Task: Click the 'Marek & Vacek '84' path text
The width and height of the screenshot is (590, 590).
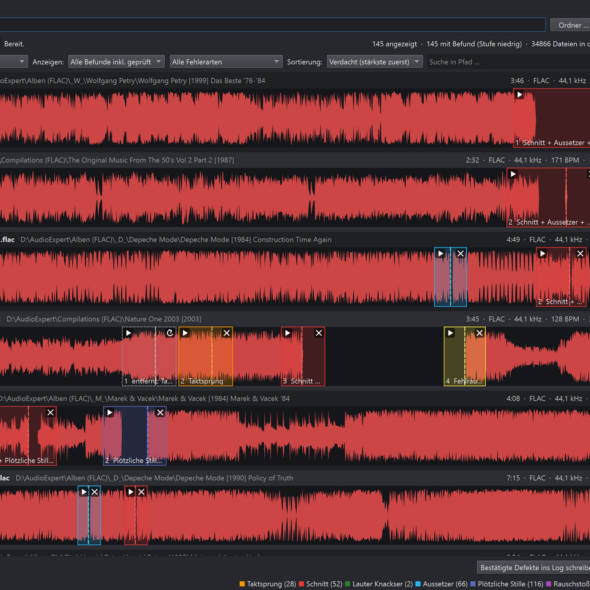Action: tap(144, 398)
